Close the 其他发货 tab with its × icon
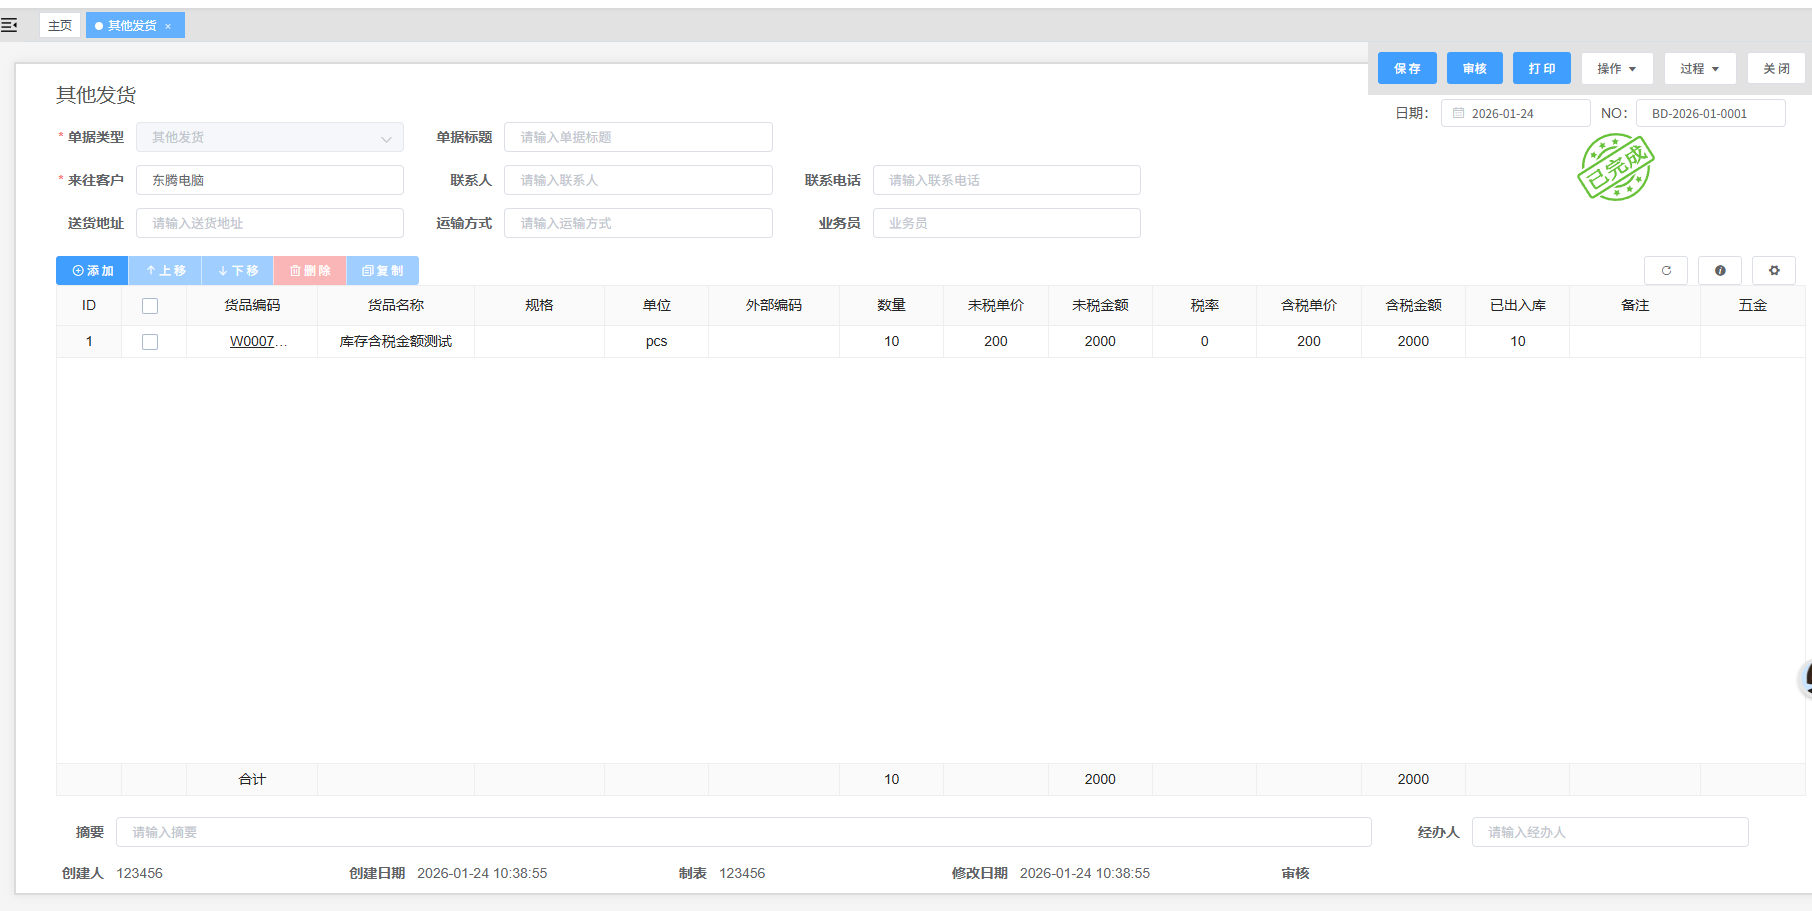This screenshot has width=1812, height=911. click(x=168, y=26)
